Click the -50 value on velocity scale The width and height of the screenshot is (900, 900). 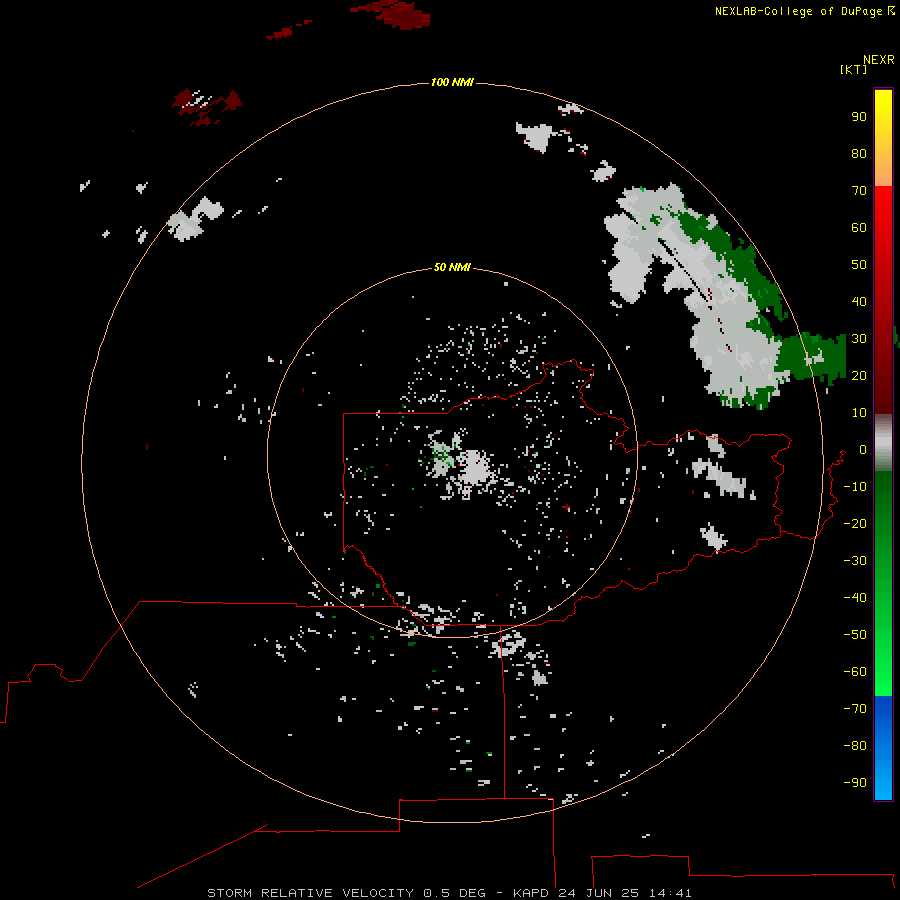855,635
